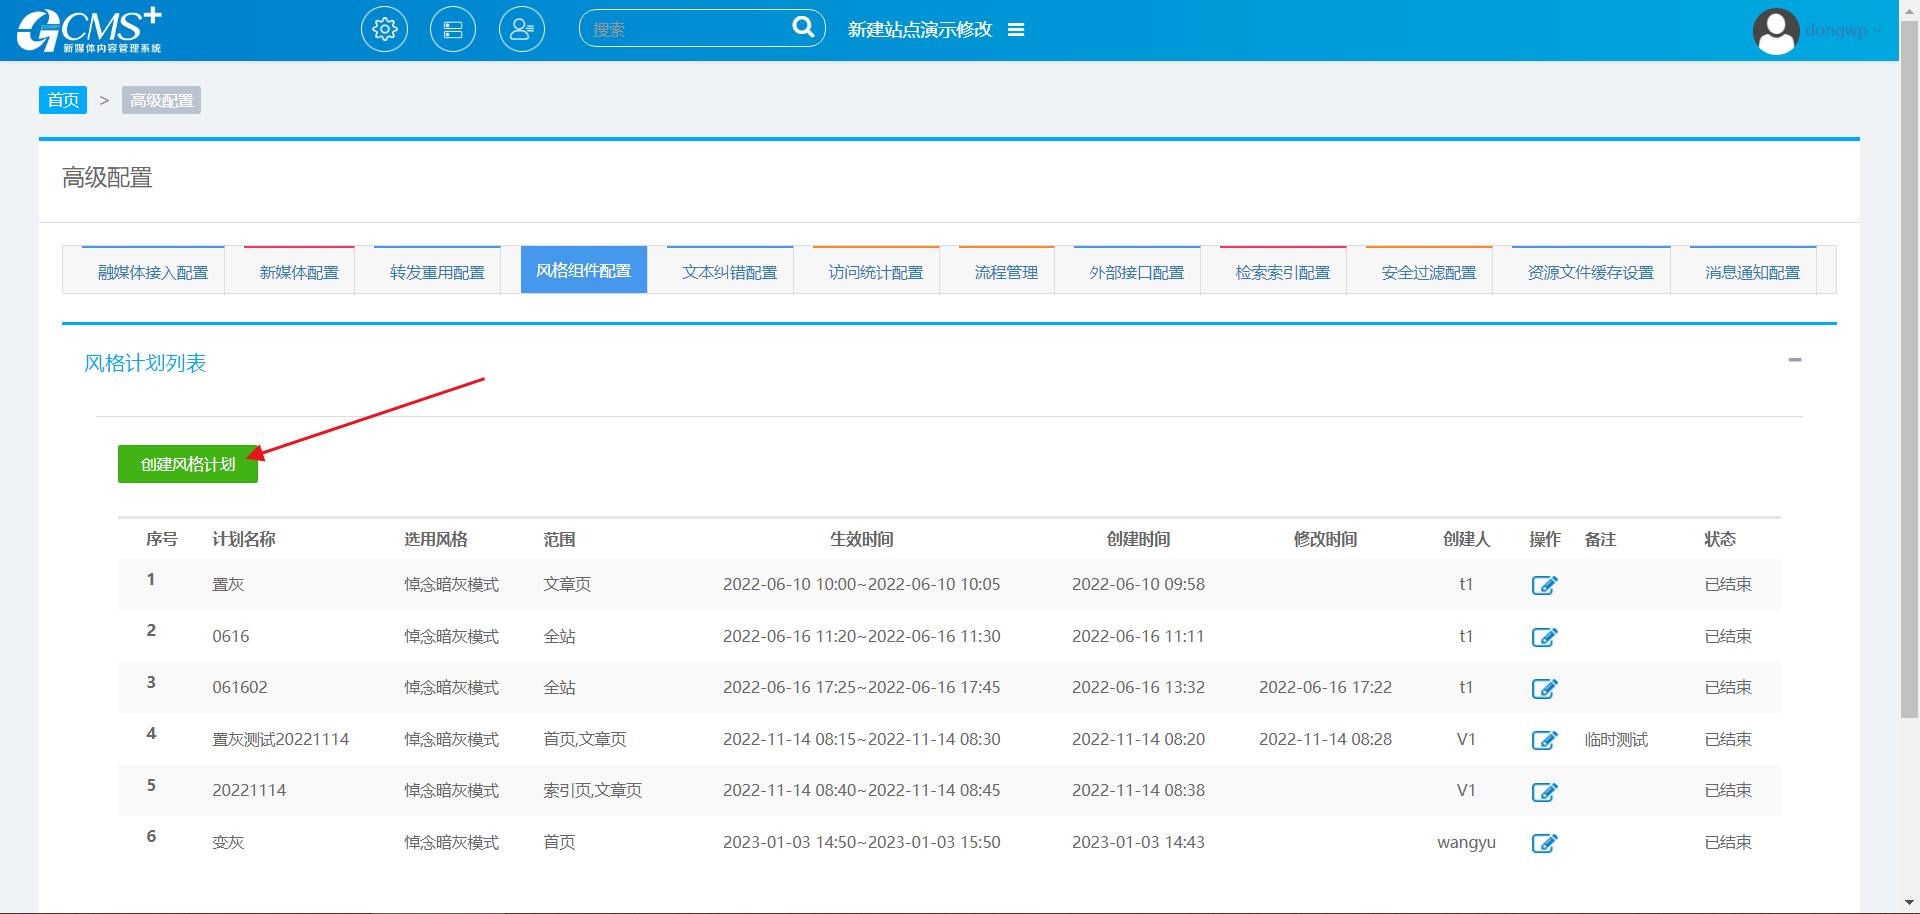Viewport: 1920px width, 914px height.
Task: Select the 安全过滤配置 tab
Action: 1429,272
